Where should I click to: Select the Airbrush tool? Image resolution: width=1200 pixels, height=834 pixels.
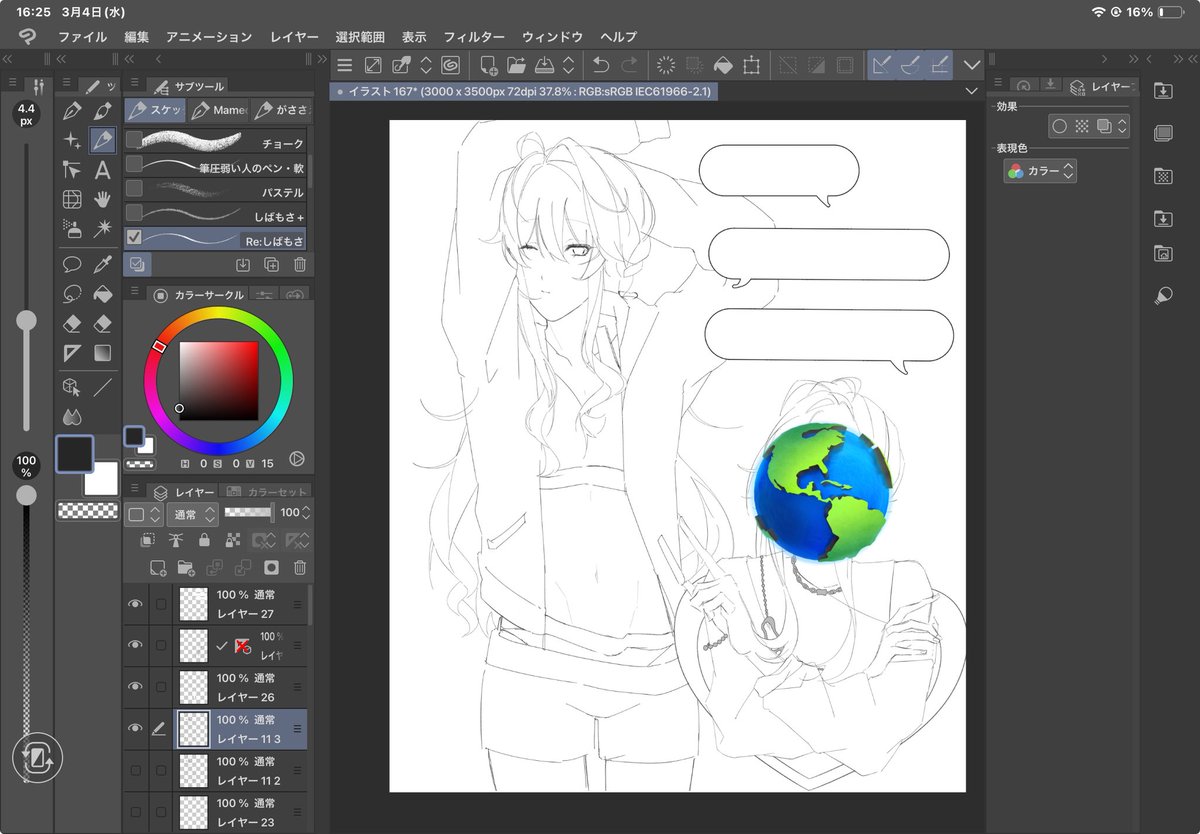(x=71, y=229)
